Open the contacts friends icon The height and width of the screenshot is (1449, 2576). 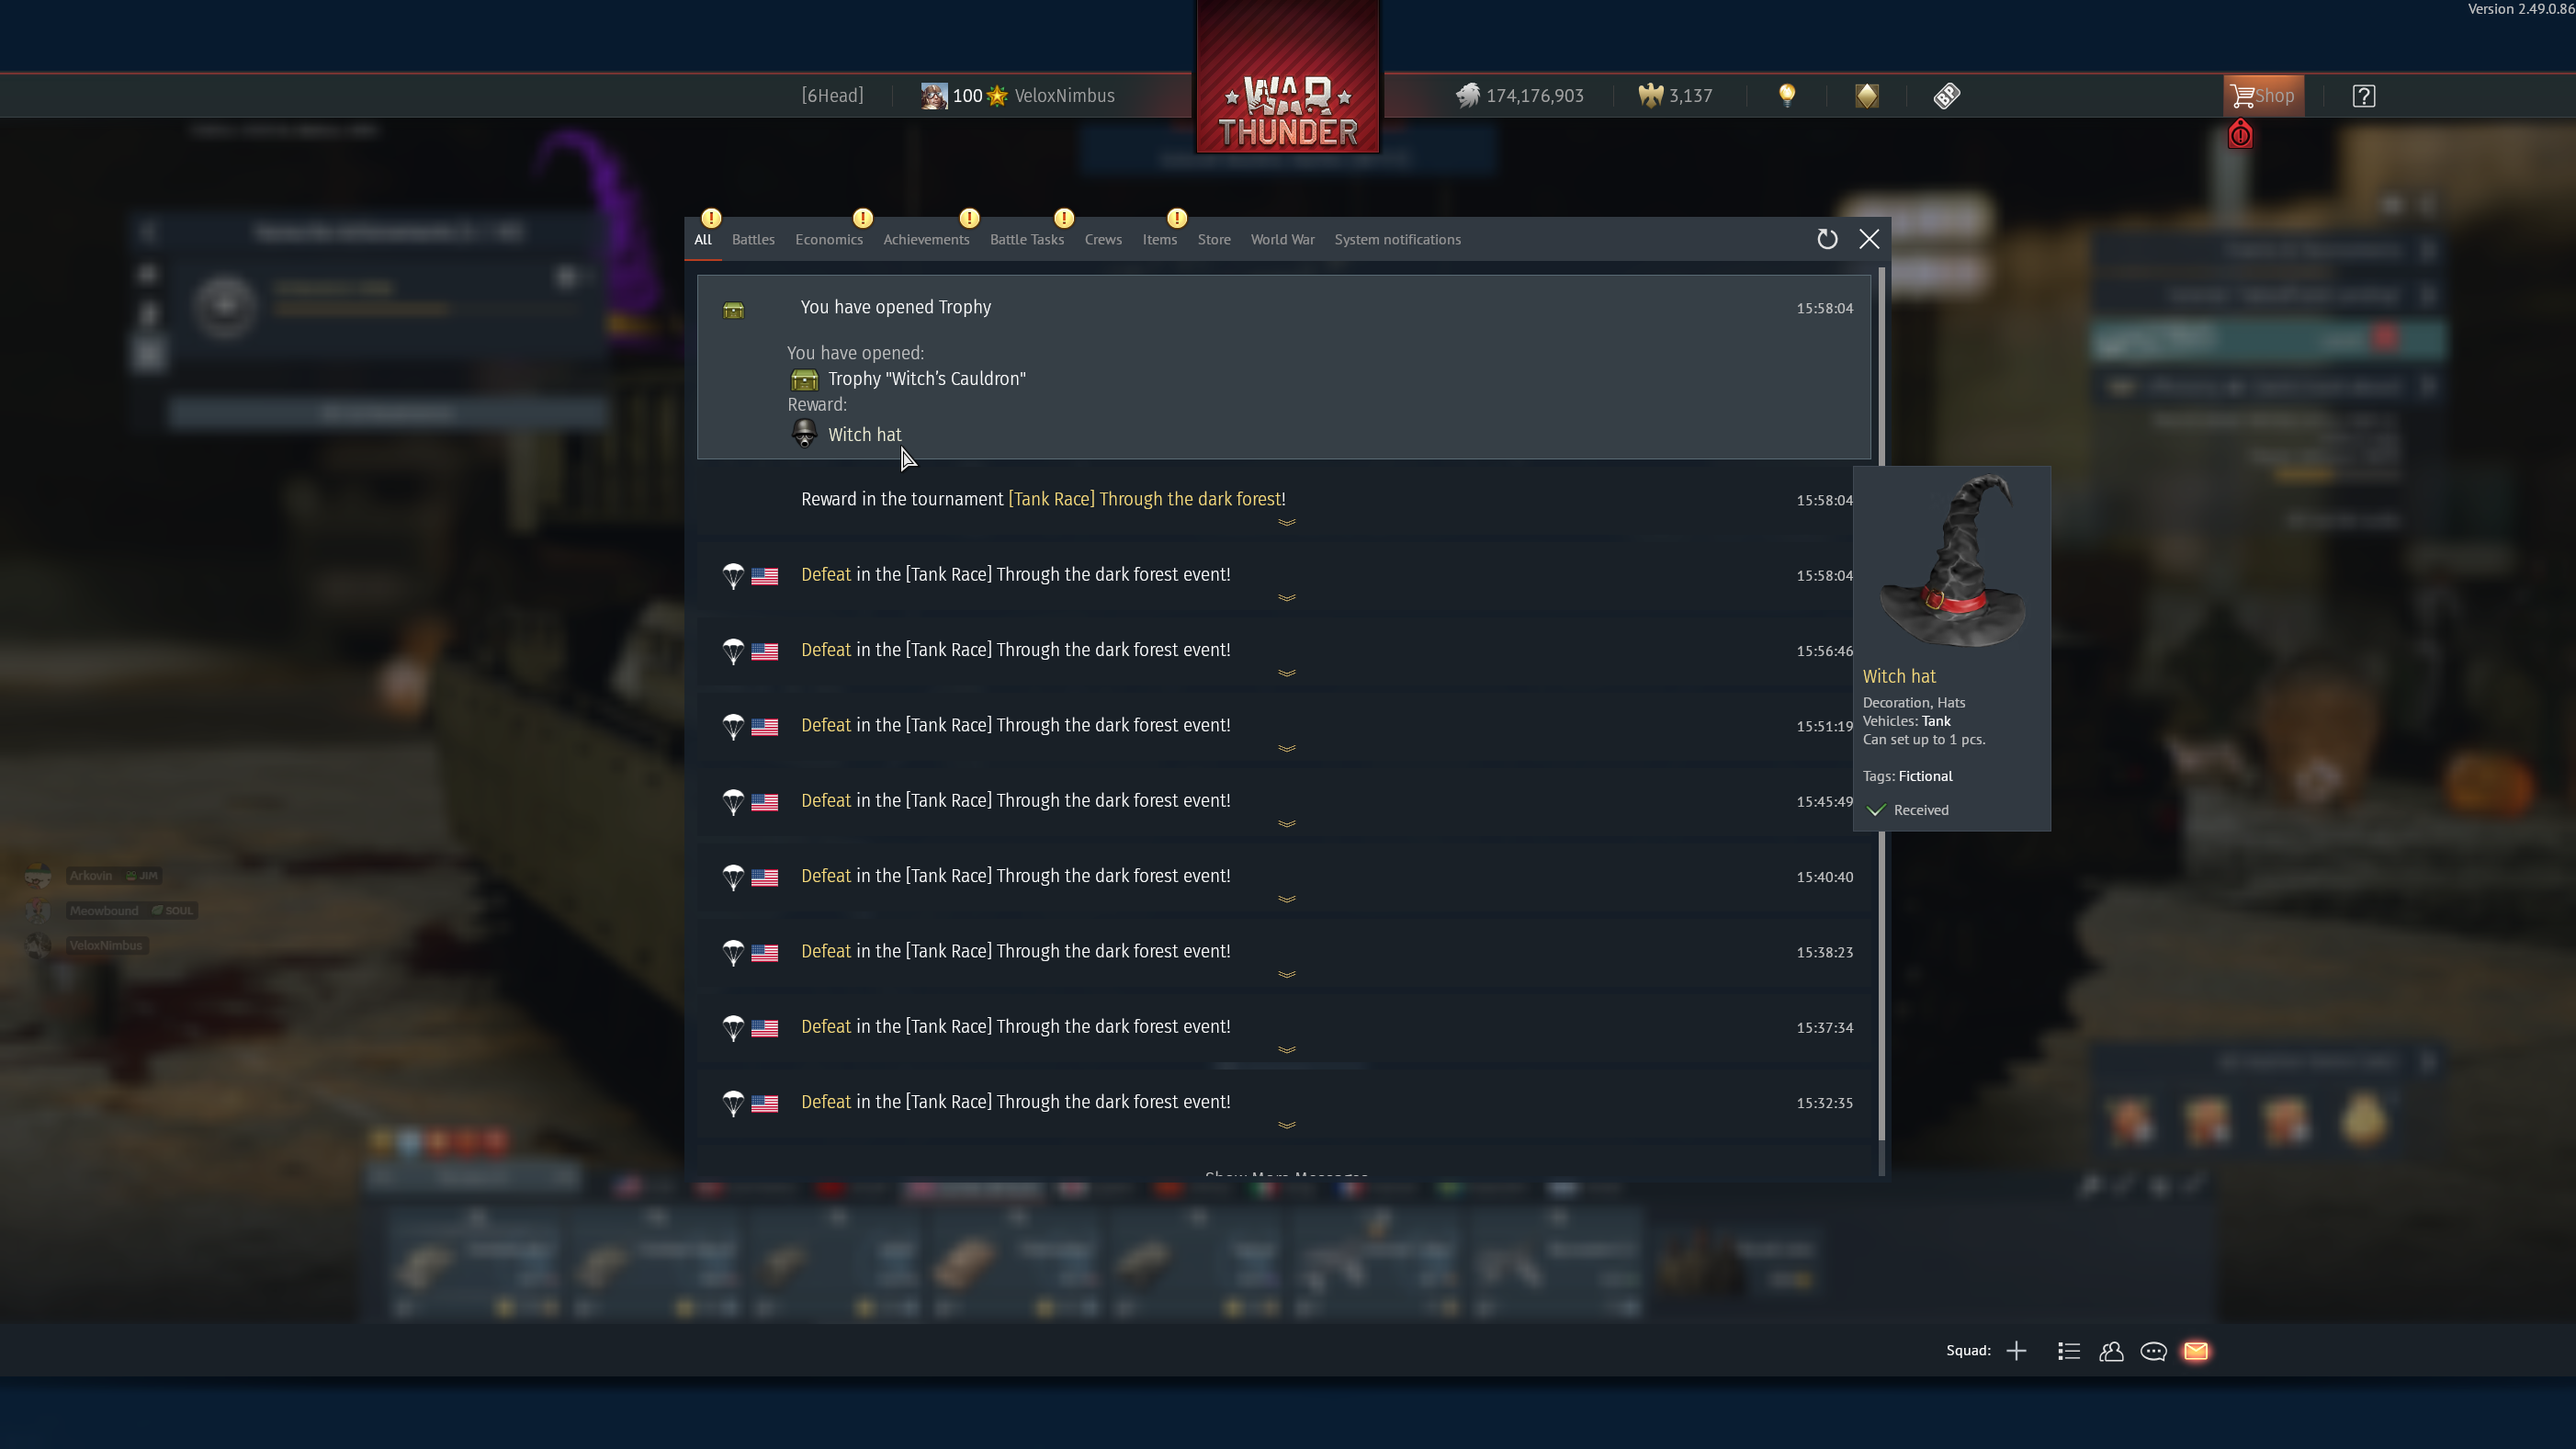tap(2111, 1351)
